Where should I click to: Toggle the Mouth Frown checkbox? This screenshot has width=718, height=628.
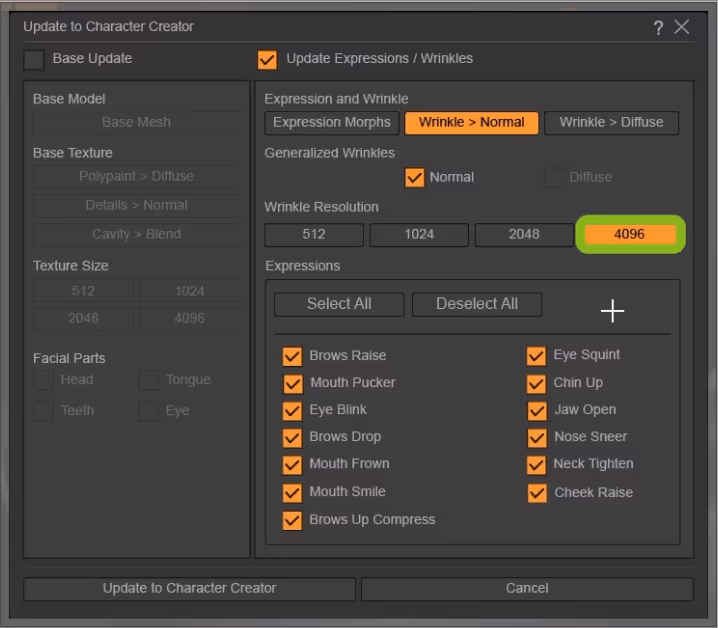pyautogui.click(x=292, y=465)
